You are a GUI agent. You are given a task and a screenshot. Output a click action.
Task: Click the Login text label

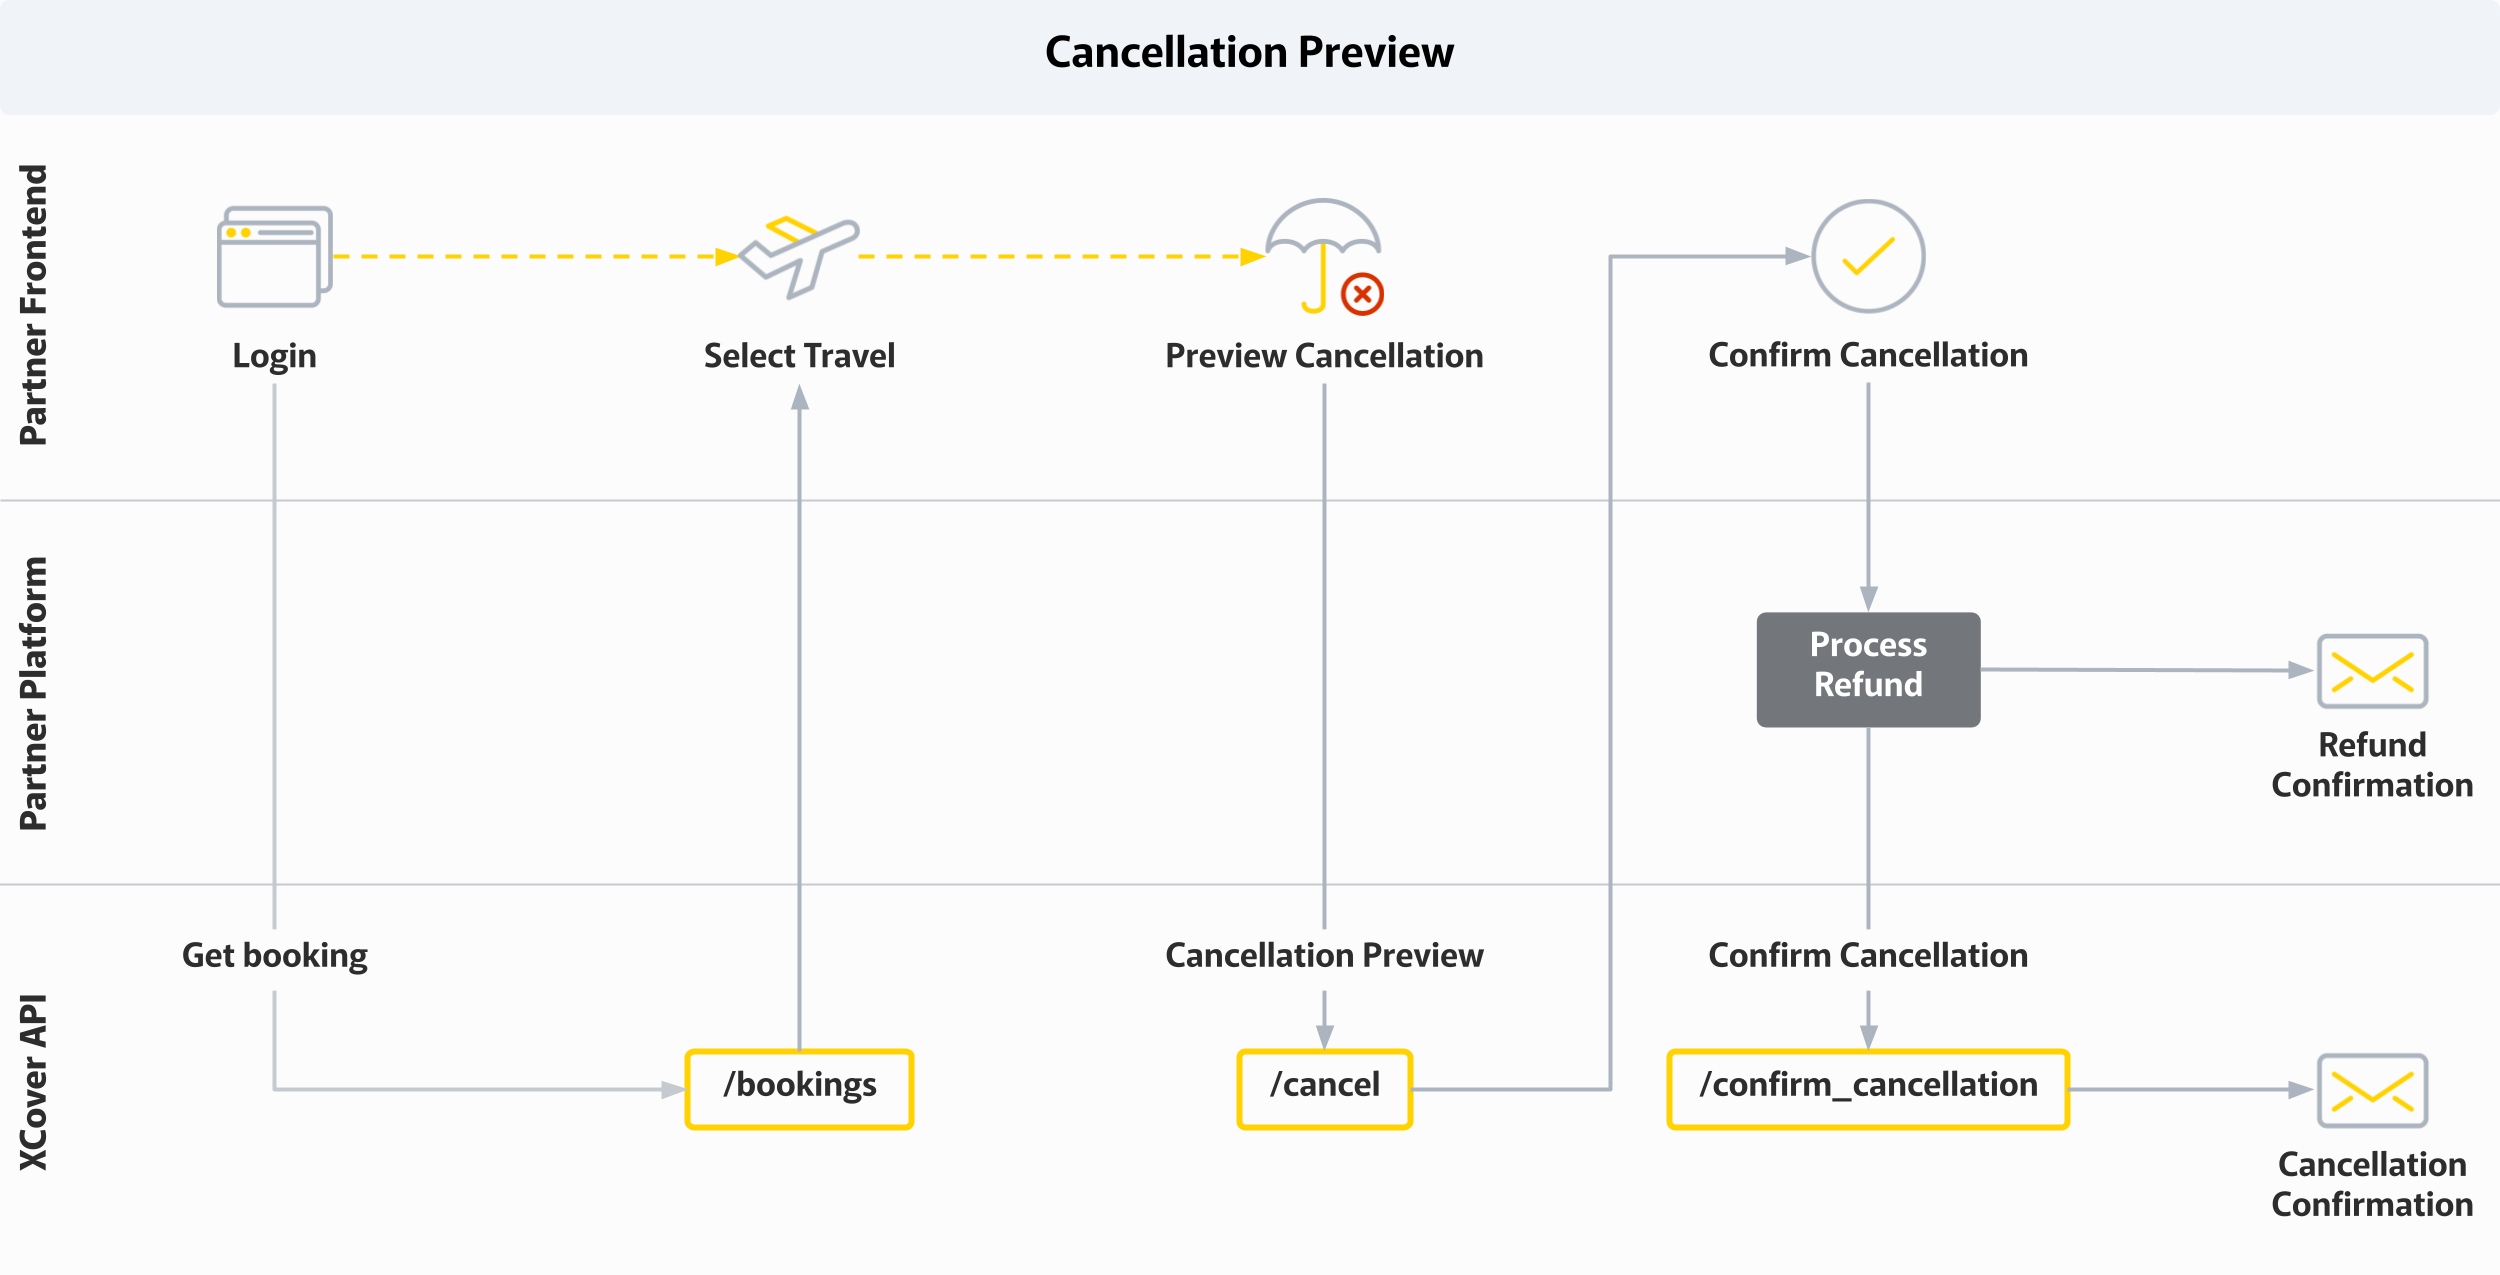click(275, 356)
